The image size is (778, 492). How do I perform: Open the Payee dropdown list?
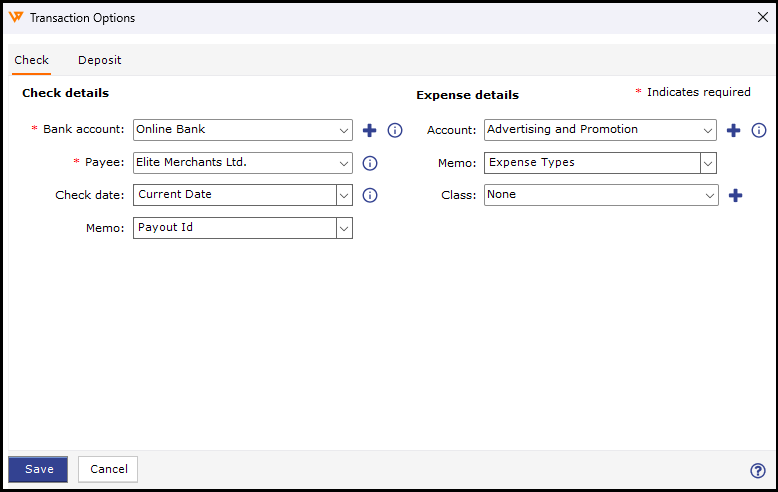[344, 163]
